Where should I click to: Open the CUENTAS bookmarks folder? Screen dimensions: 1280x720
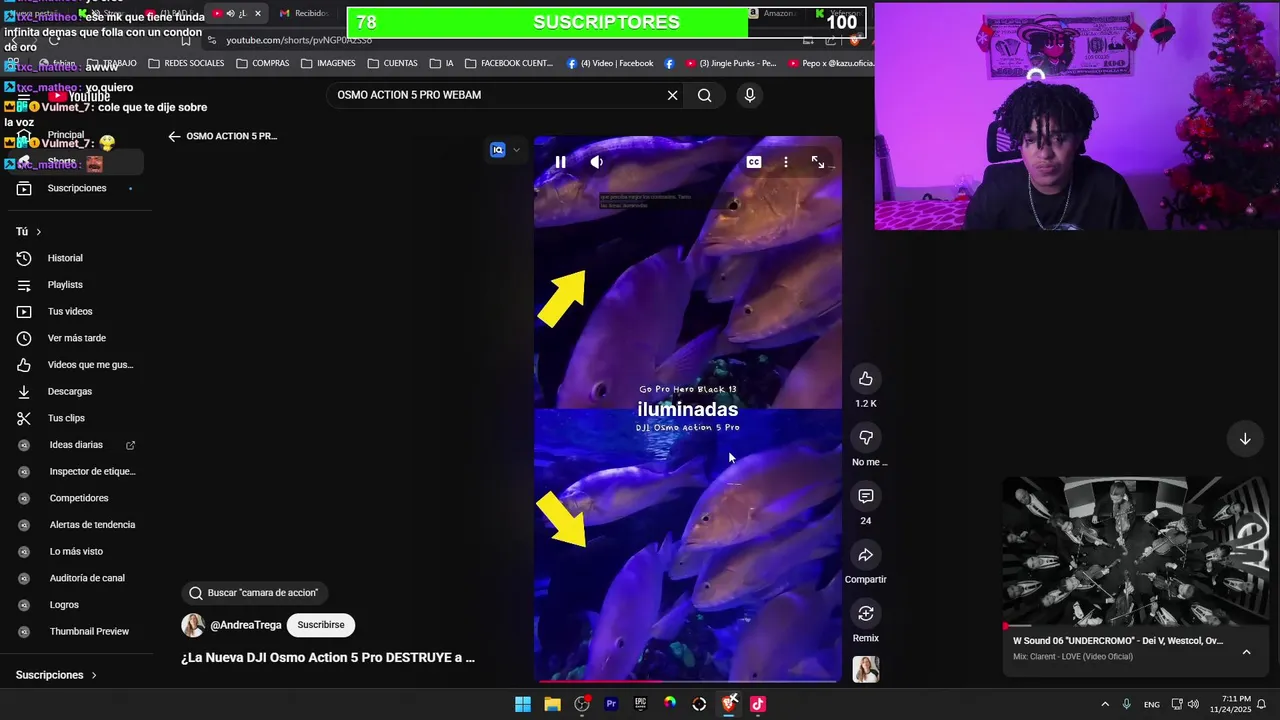pos(393,63)
